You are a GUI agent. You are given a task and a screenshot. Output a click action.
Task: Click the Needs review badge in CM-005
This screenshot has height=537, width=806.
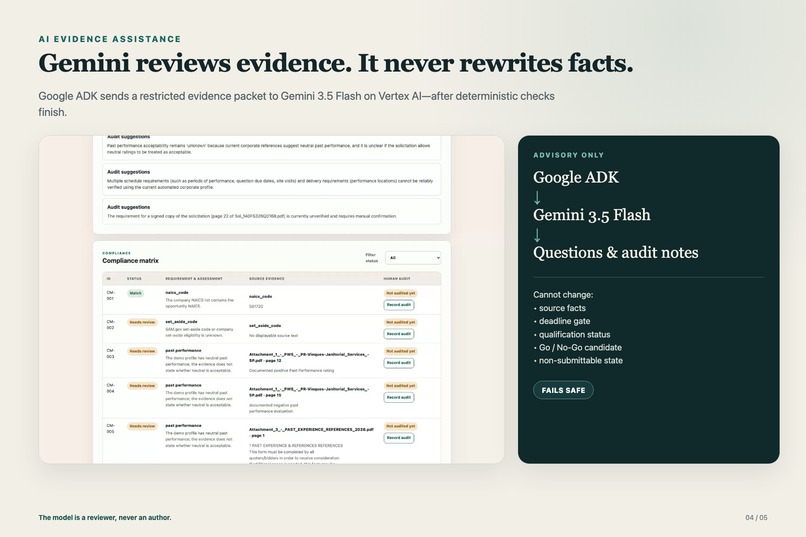click(142, 426)
